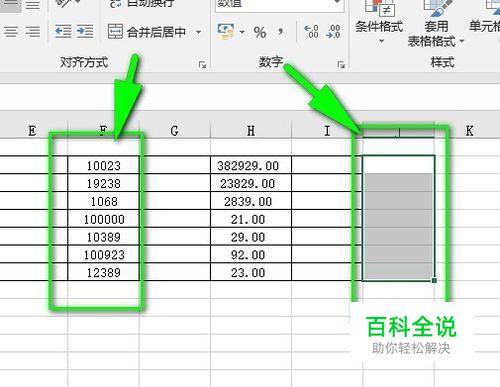
Task: Click cell containing 382929.00
Action: tap(251, 165)
